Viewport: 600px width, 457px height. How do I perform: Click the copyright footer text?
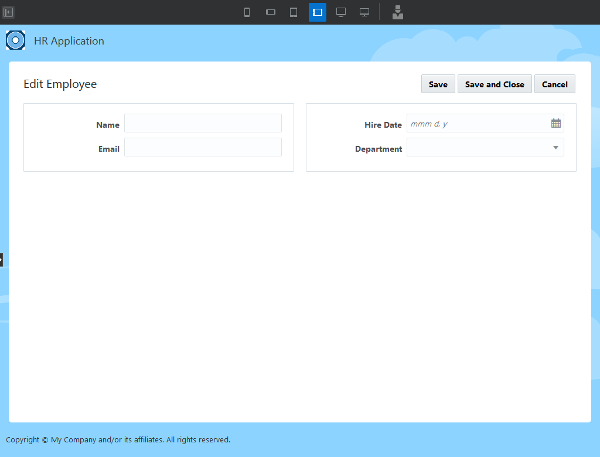pos(118,439)
